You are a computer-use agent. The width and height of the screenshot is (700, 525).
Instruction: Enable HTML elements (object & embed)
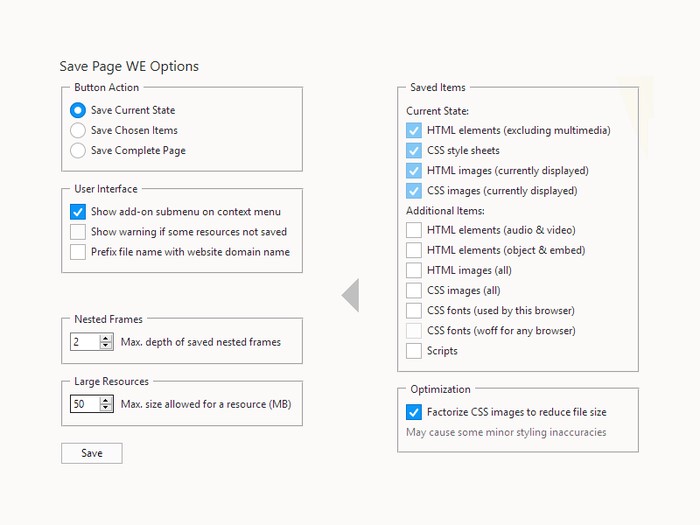[x=414, y=250]
